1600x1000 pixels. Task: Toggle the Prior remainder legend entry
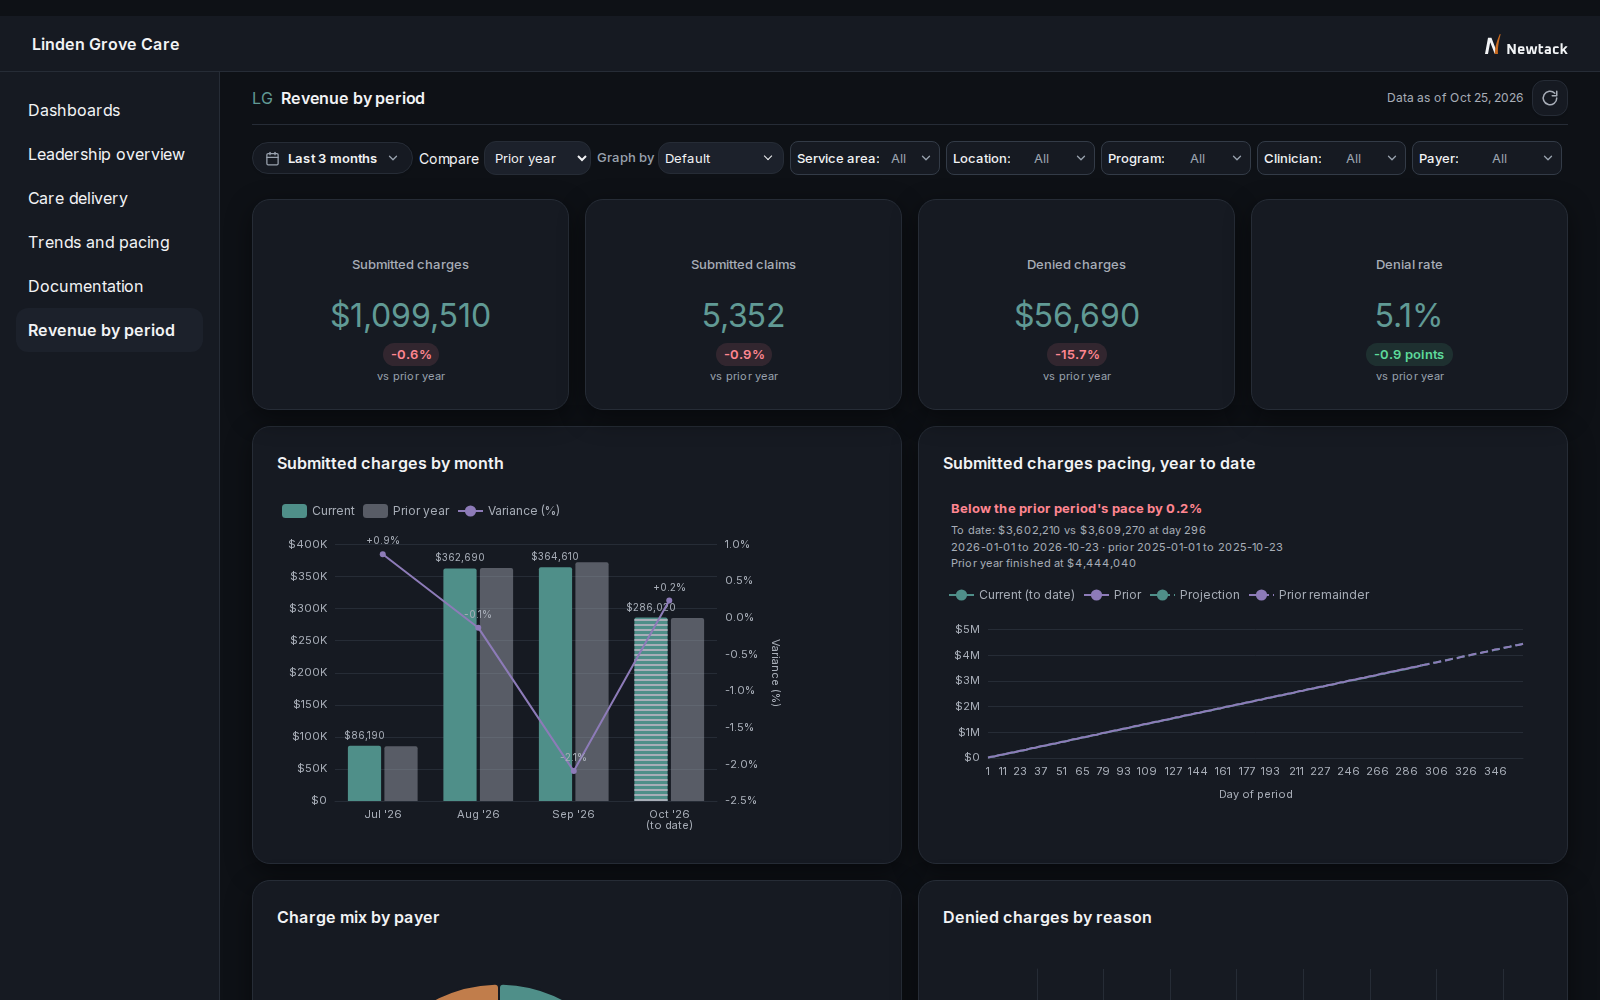point(1309,595)
